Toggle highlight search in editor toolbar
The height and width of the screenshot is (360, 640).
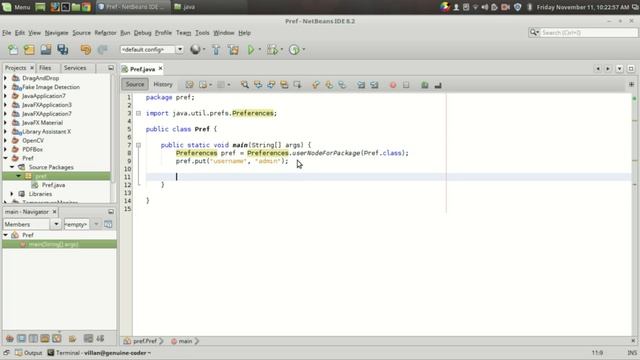pyautogui.click(x=284, y=85)
